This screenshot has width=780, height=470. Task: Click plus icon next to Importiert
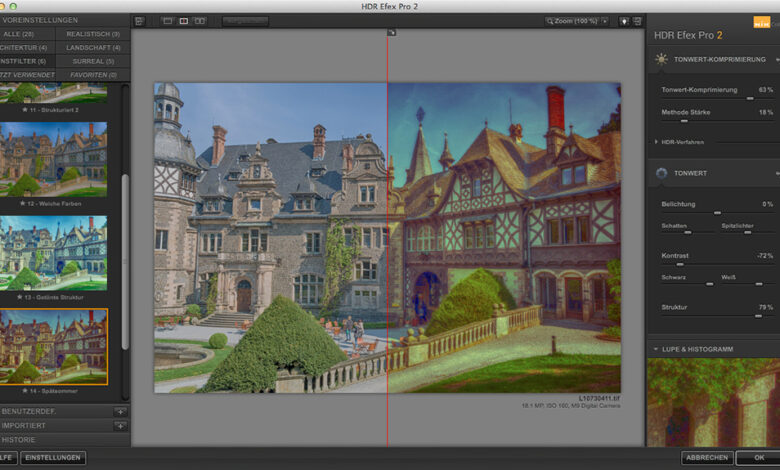click(x=119, y=425)
